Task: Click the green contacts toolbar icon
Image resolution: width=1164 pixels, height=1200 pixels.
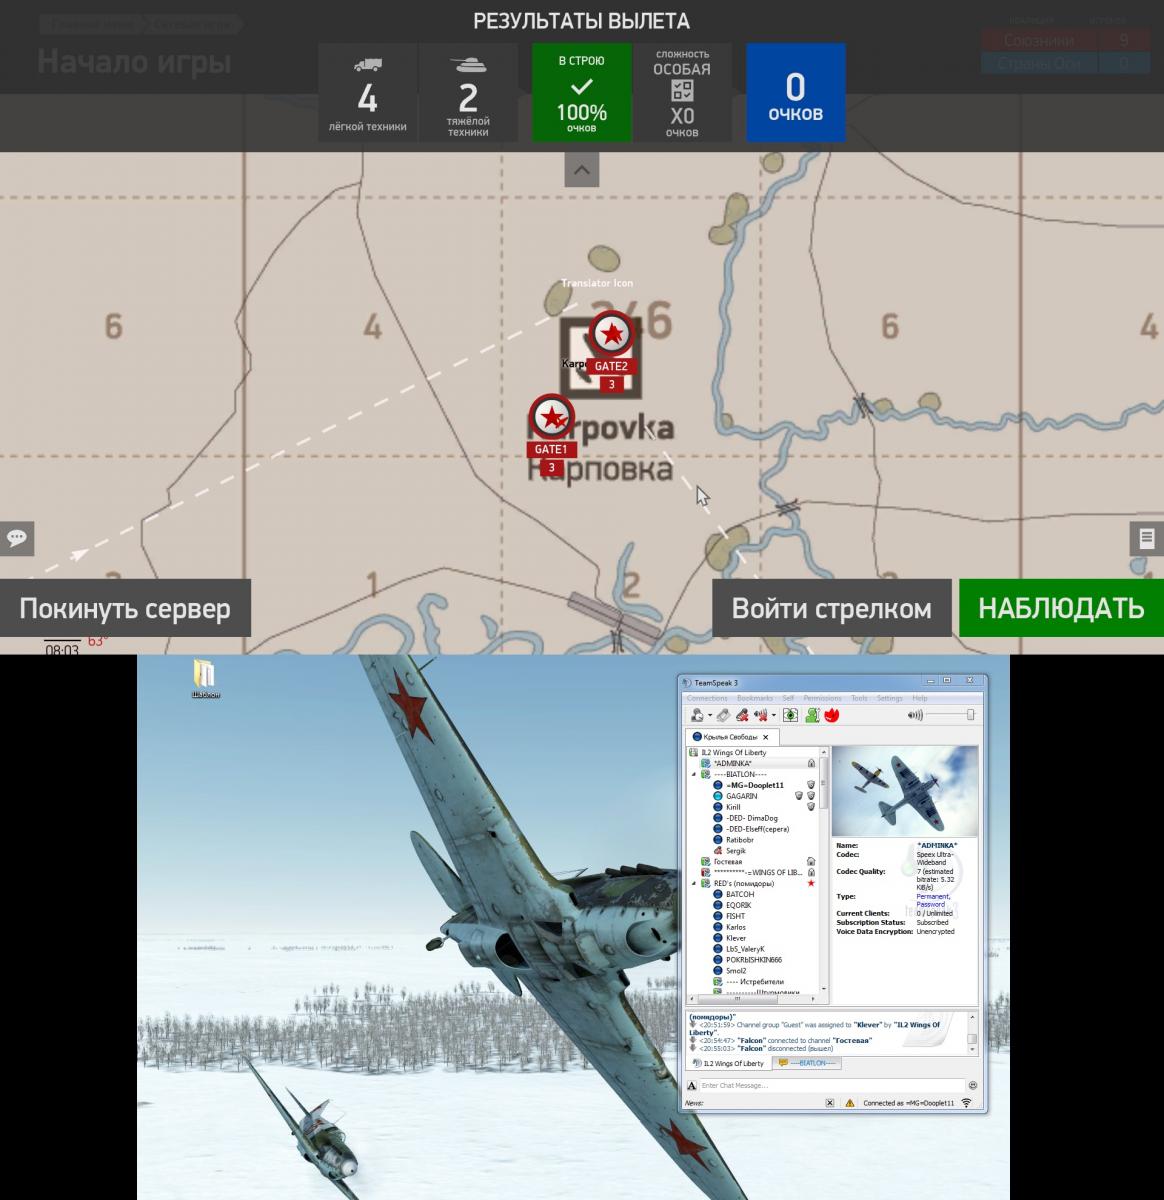Action: tap(812, 715)
